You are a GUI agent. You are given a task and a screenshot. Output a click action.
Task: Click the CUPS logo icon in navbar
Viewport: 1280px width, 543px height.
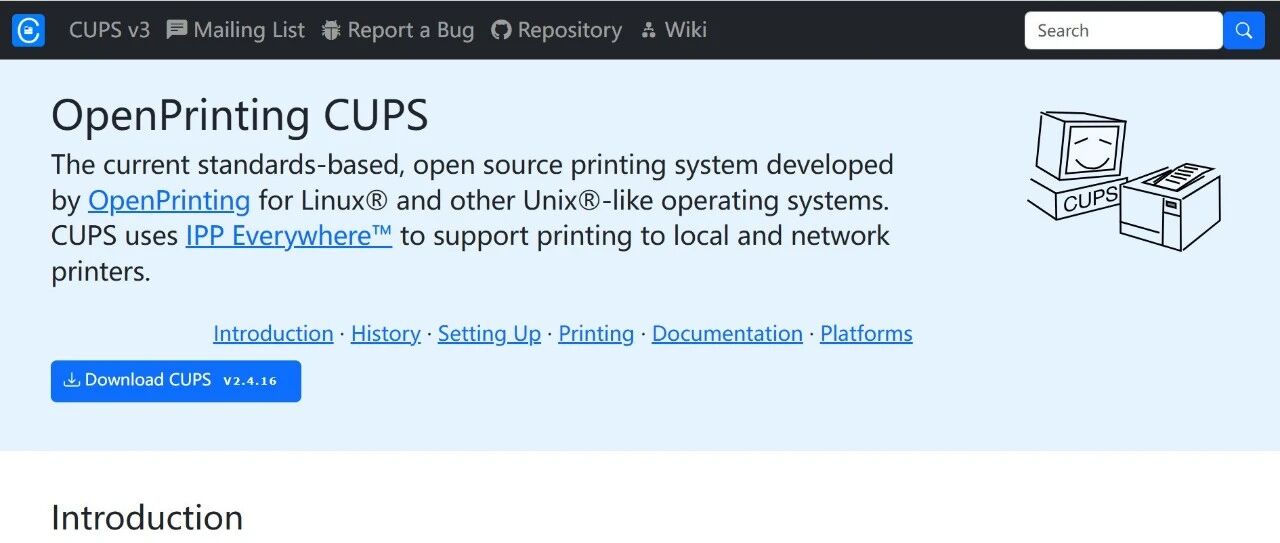(x=28, y=31)
